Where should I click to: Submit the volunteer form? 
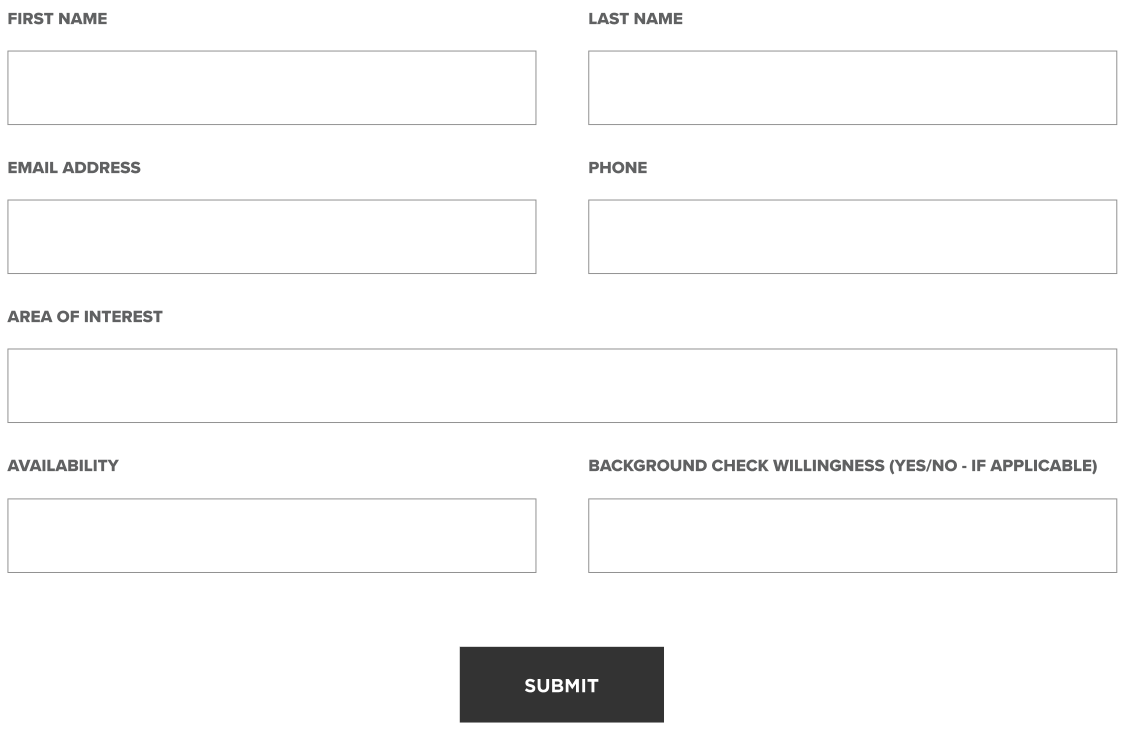[561, 685]
